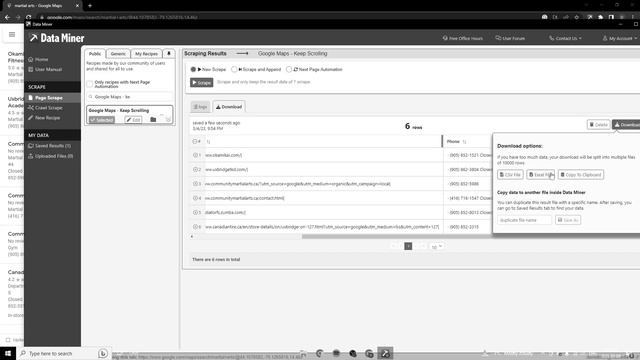
Task: Click the Bing icon in taskbar search
Action: pos(103,353)
